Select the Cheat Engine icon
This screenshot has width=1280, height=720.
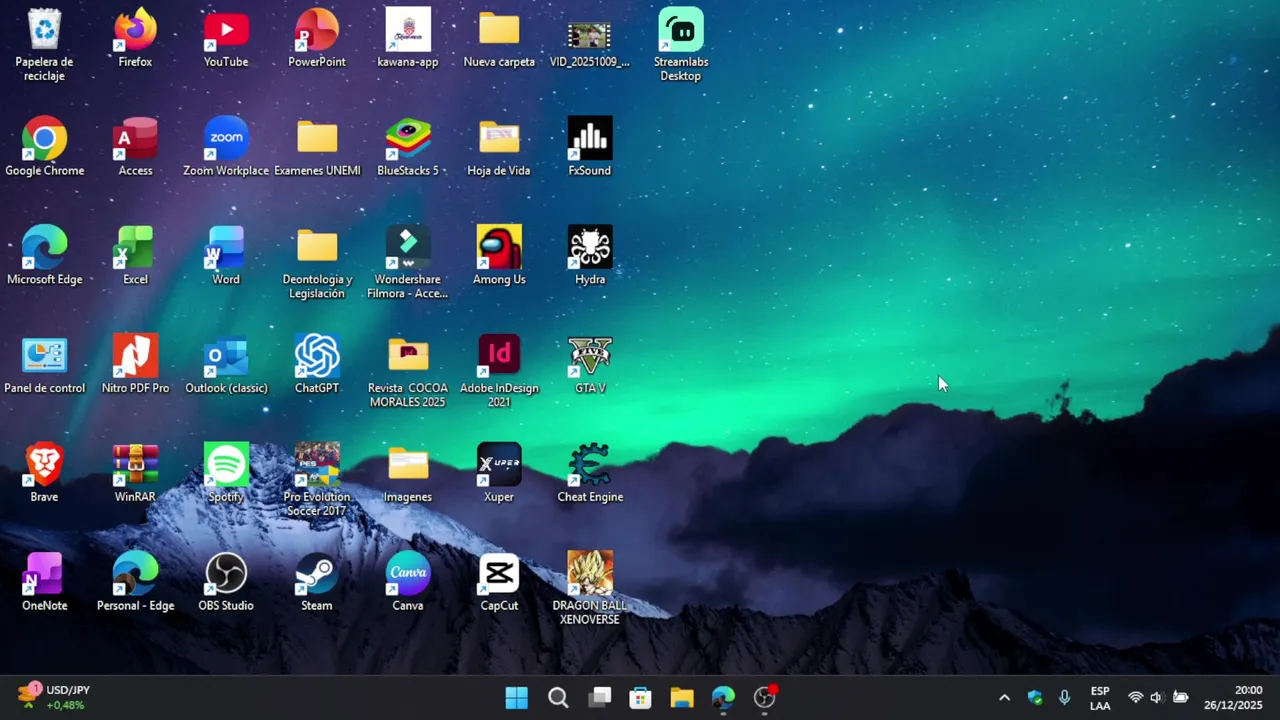coord(590,474)
